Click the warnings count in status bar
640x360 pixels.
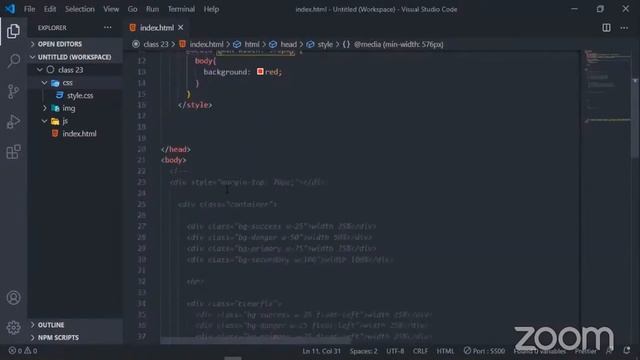point(31,351)
